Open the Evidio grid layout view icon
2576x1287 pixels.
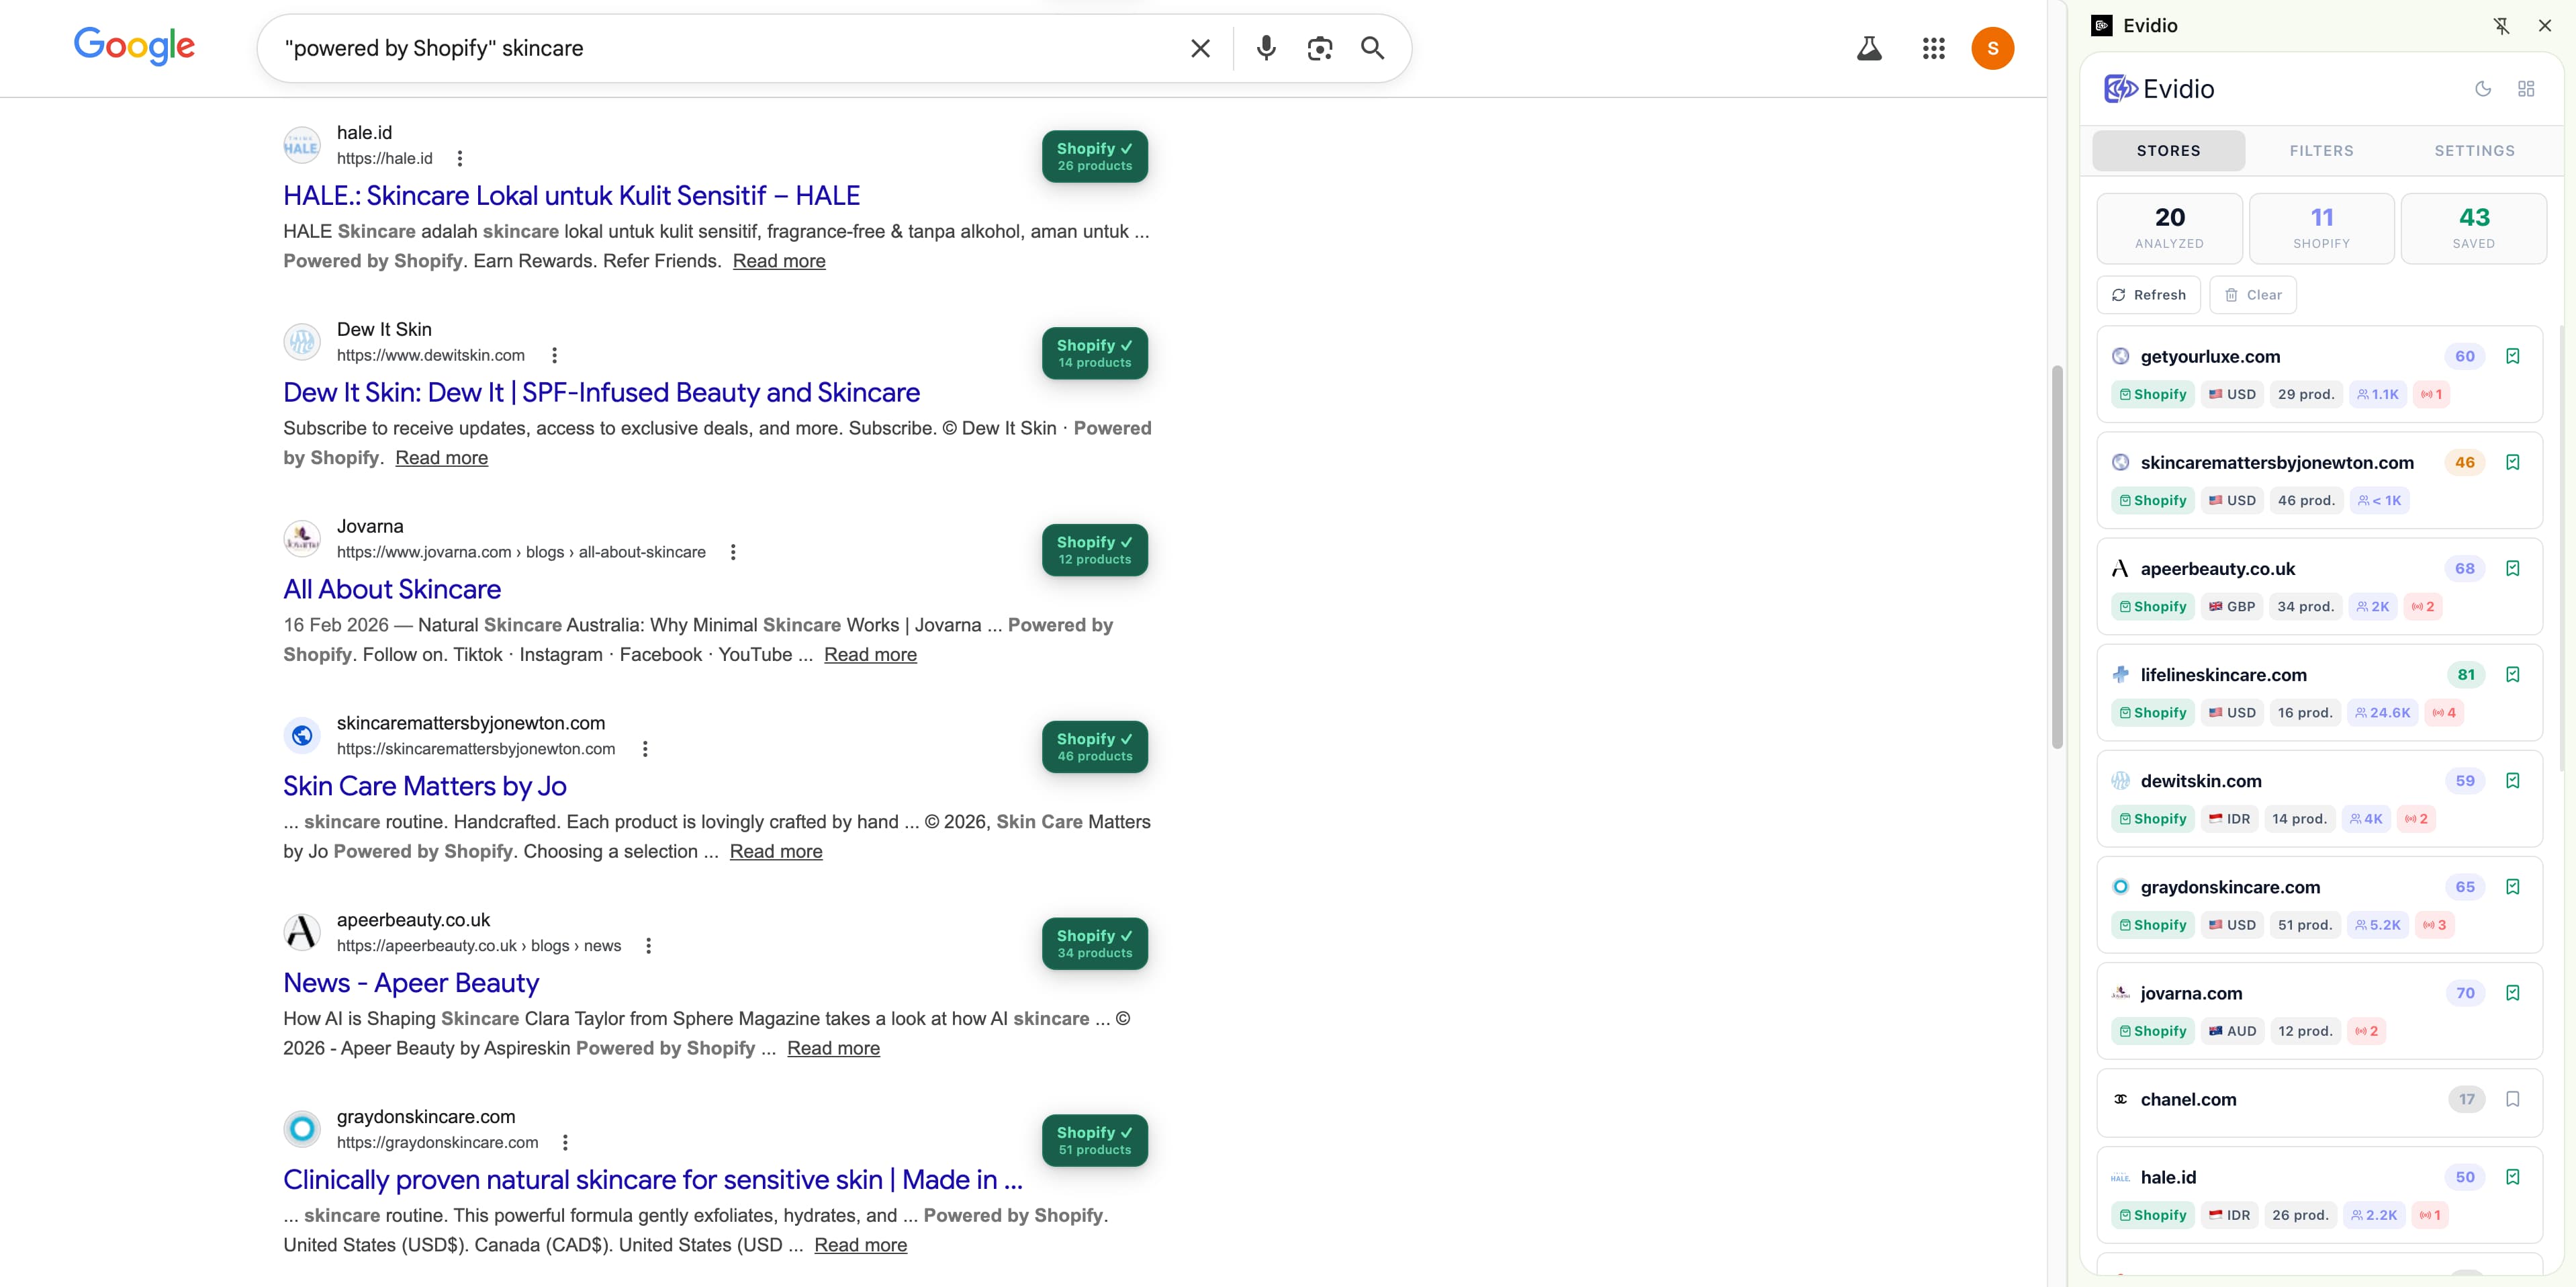2526,88
